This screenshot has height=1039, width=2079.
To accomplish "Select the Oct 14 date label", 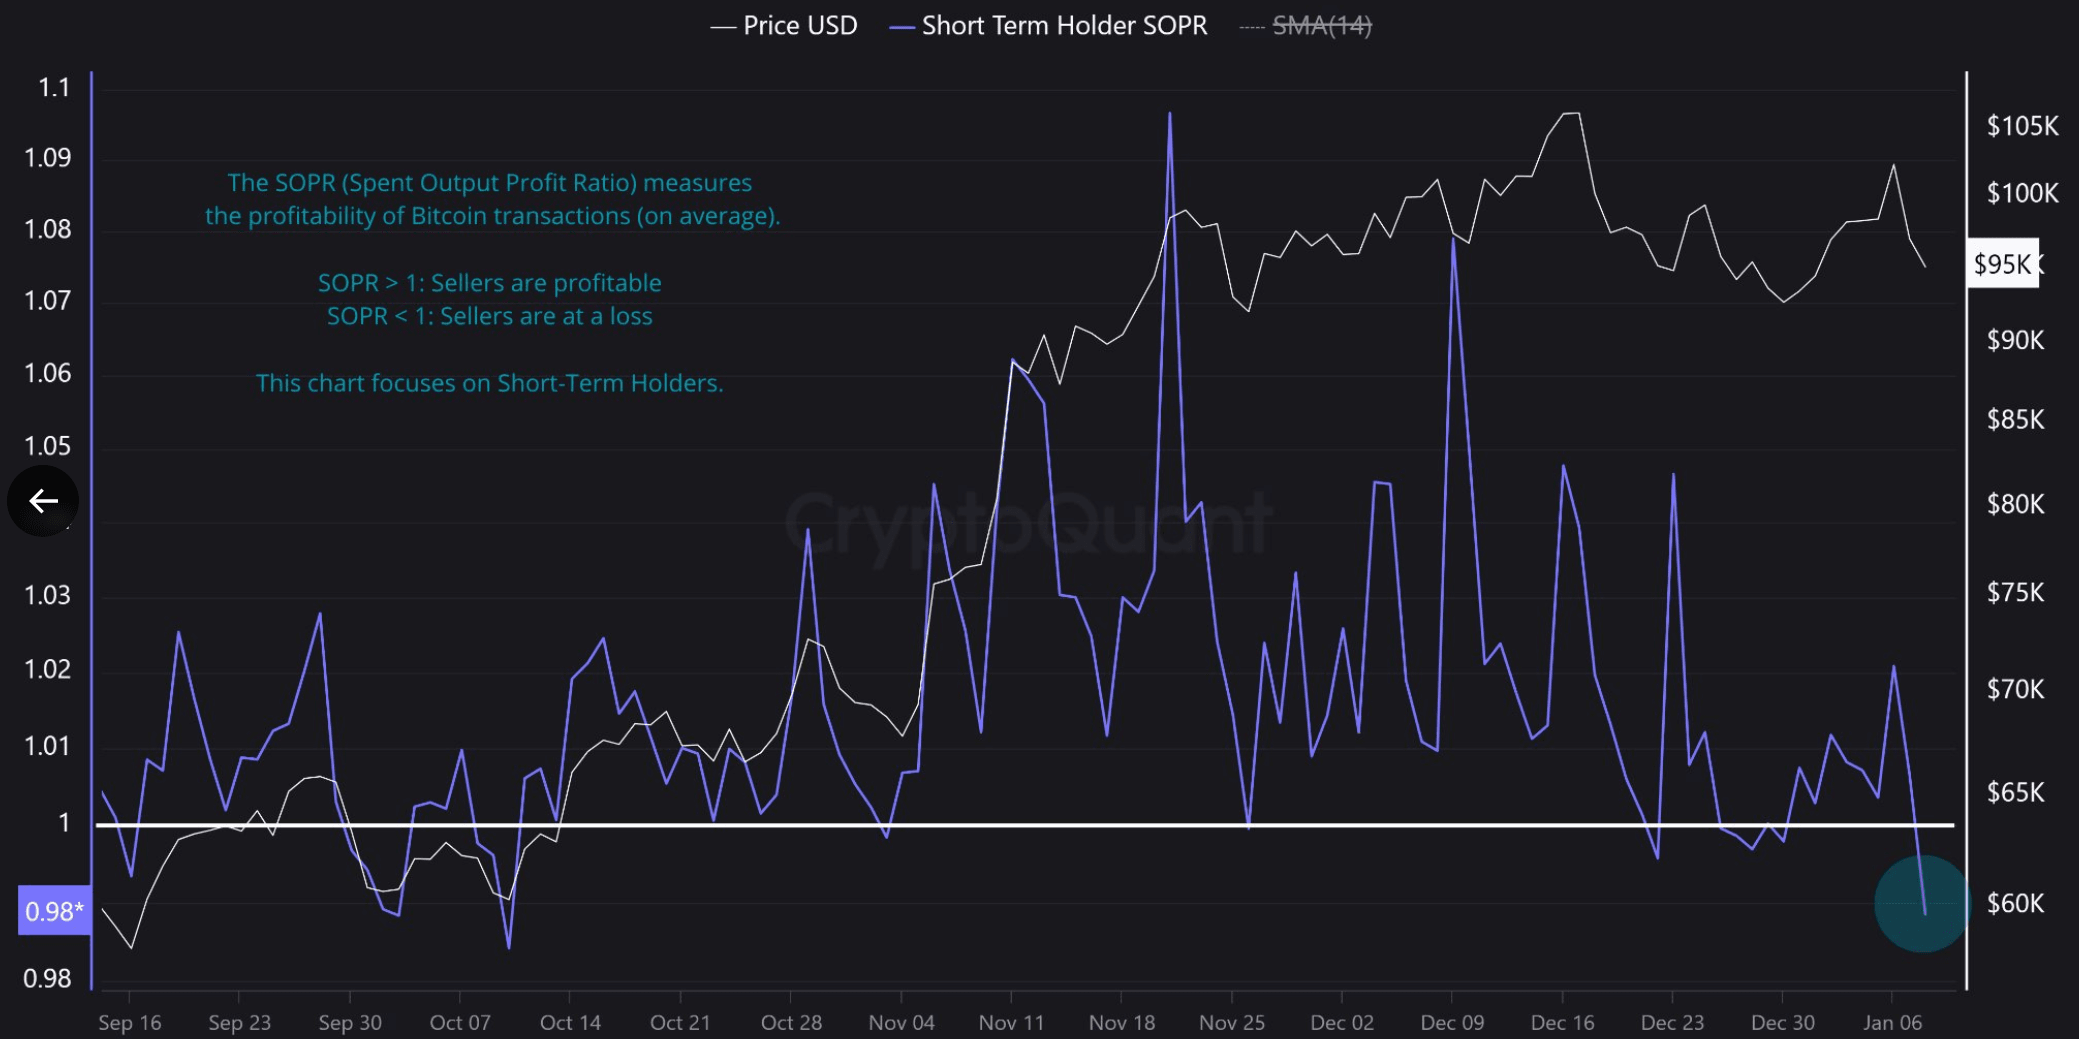I will click(570, 1022).
